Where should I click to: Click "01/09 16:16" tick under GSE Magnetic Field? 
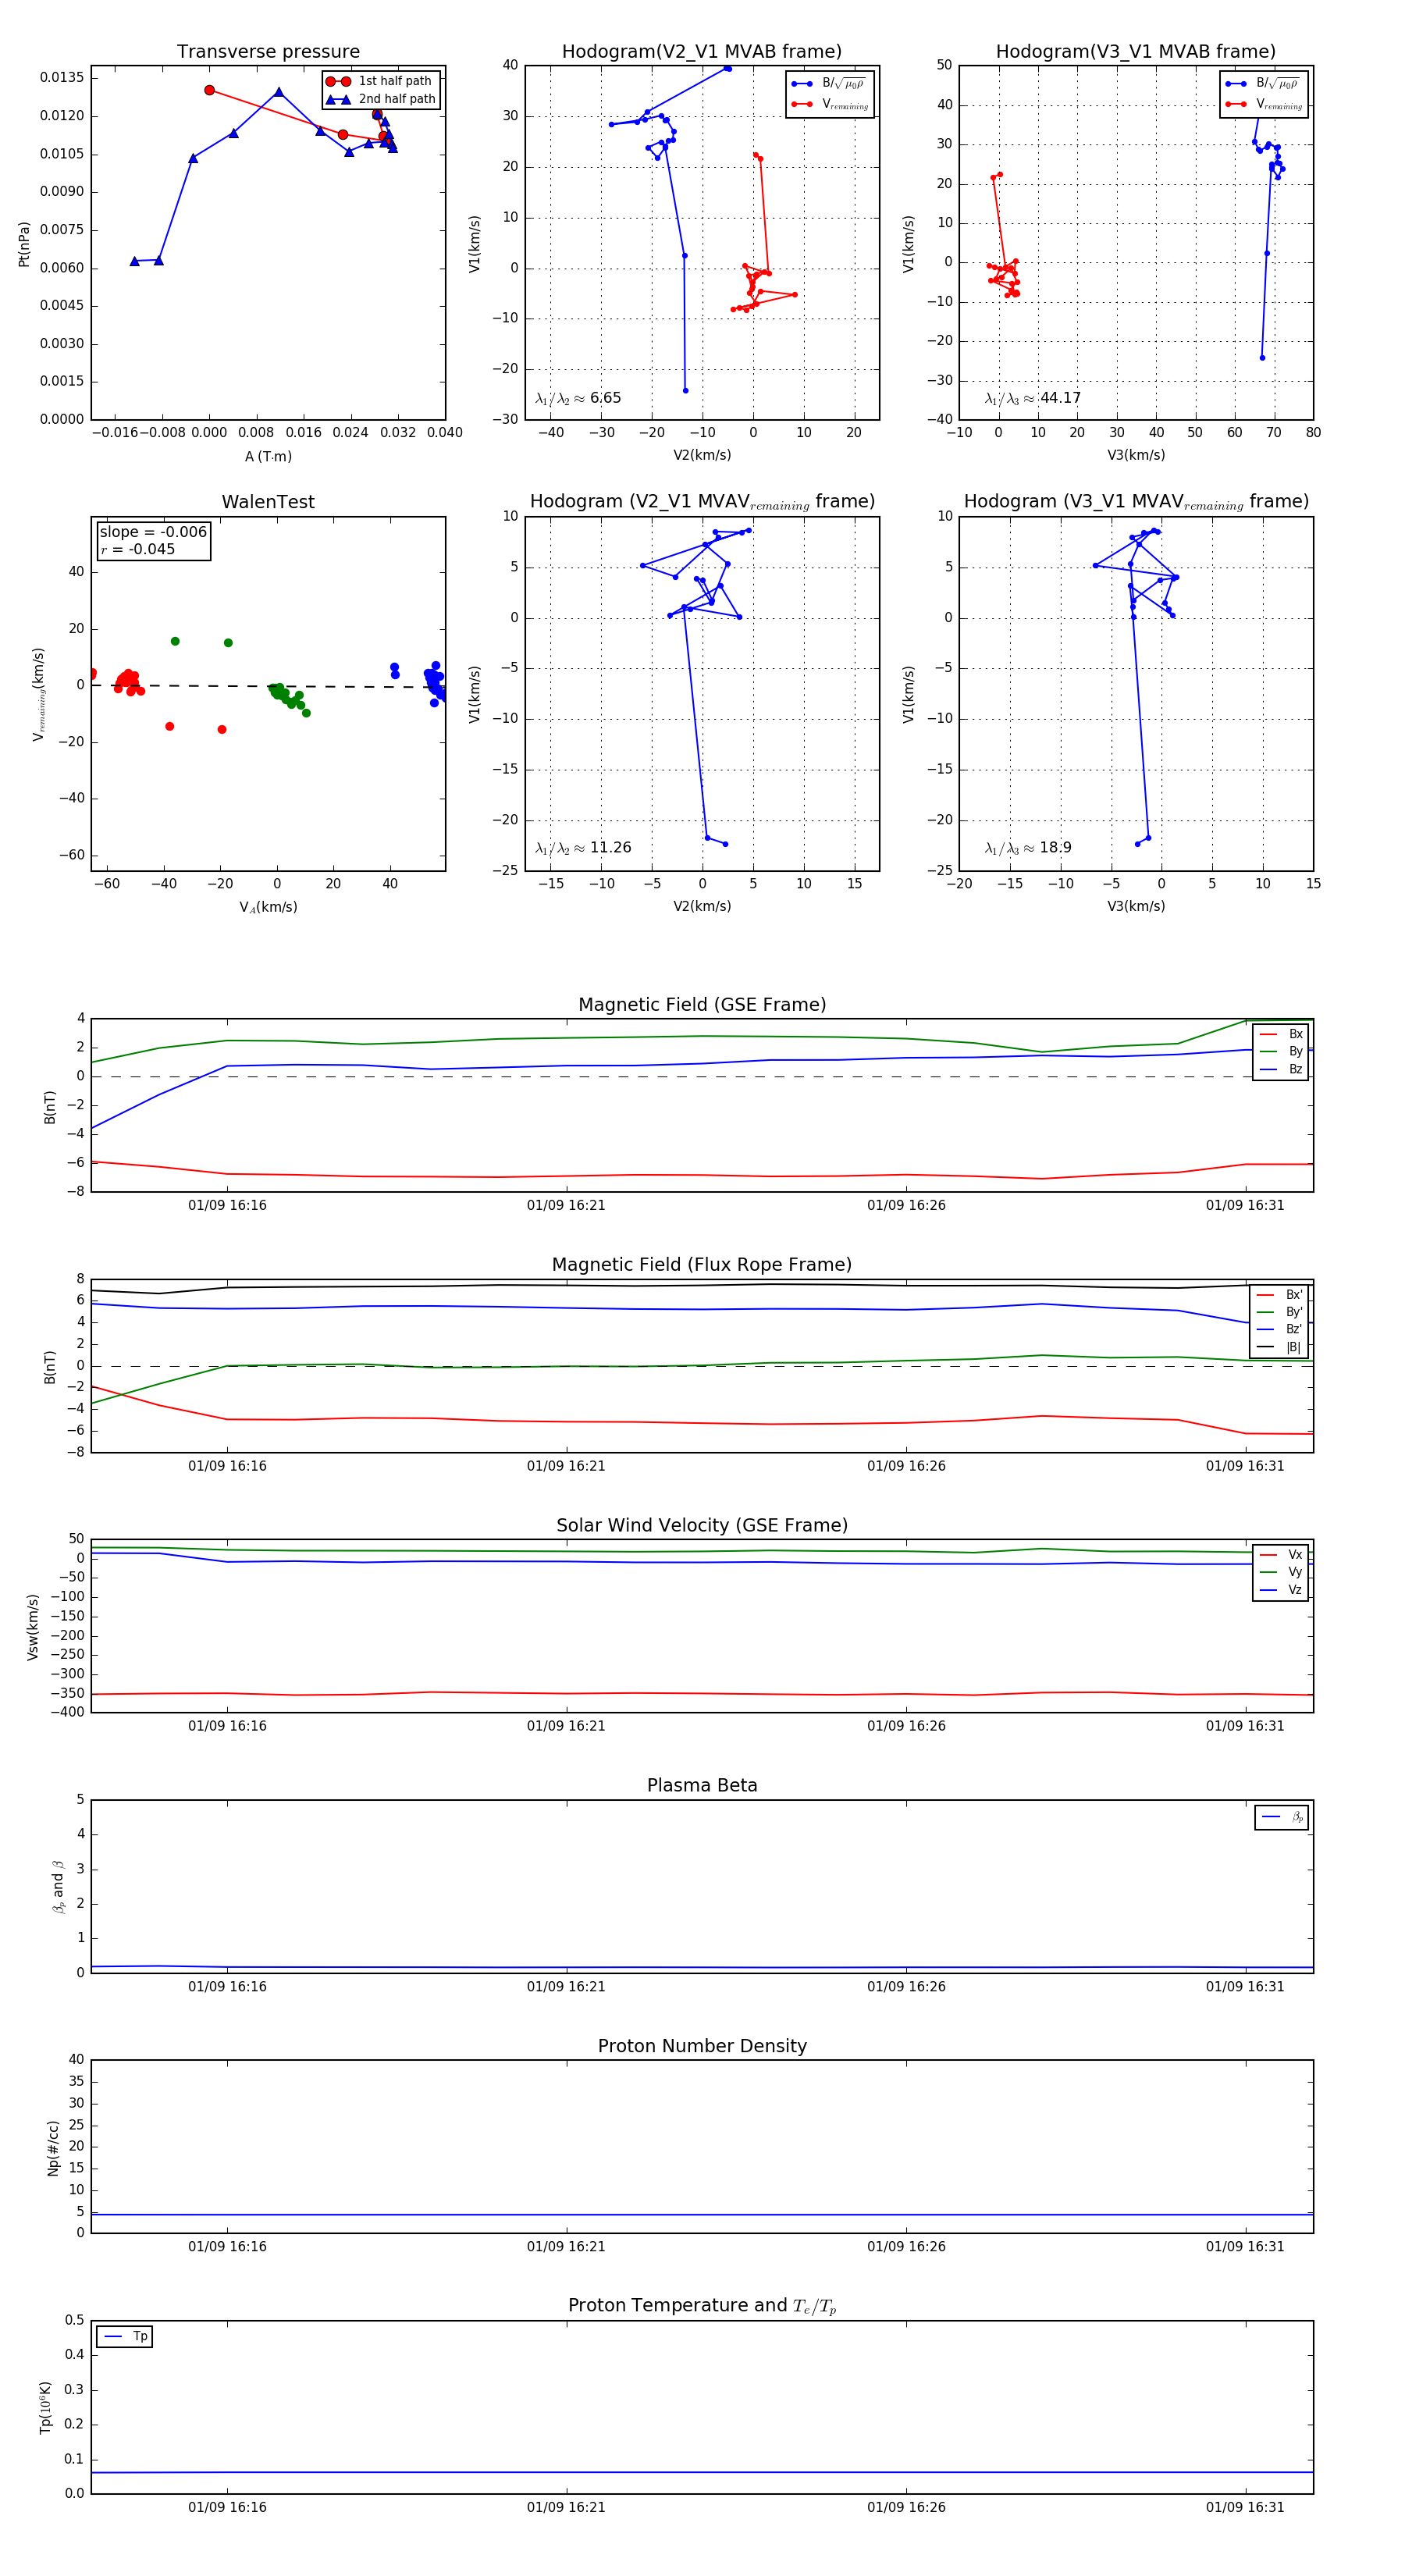(x=227, y=1206)
